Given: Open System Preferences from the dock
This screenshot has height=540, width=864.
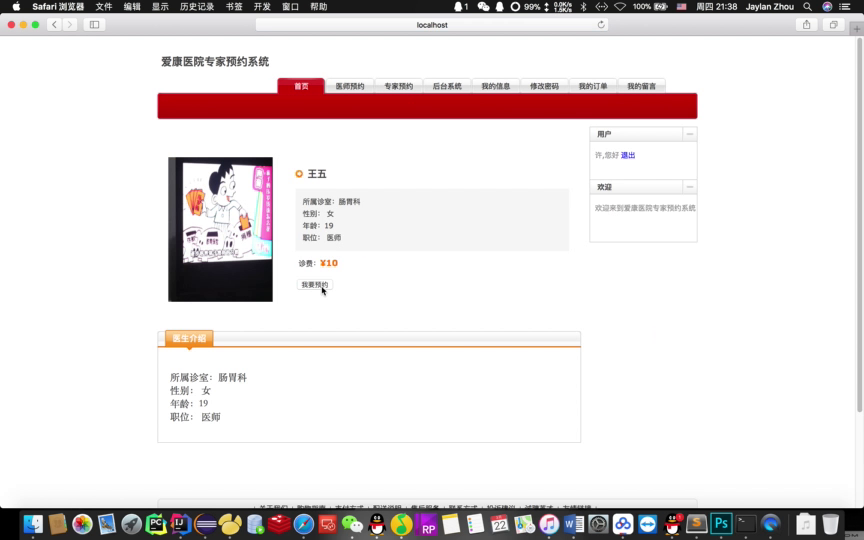Looking at the screenshot, I should click(x=598, y=524).
